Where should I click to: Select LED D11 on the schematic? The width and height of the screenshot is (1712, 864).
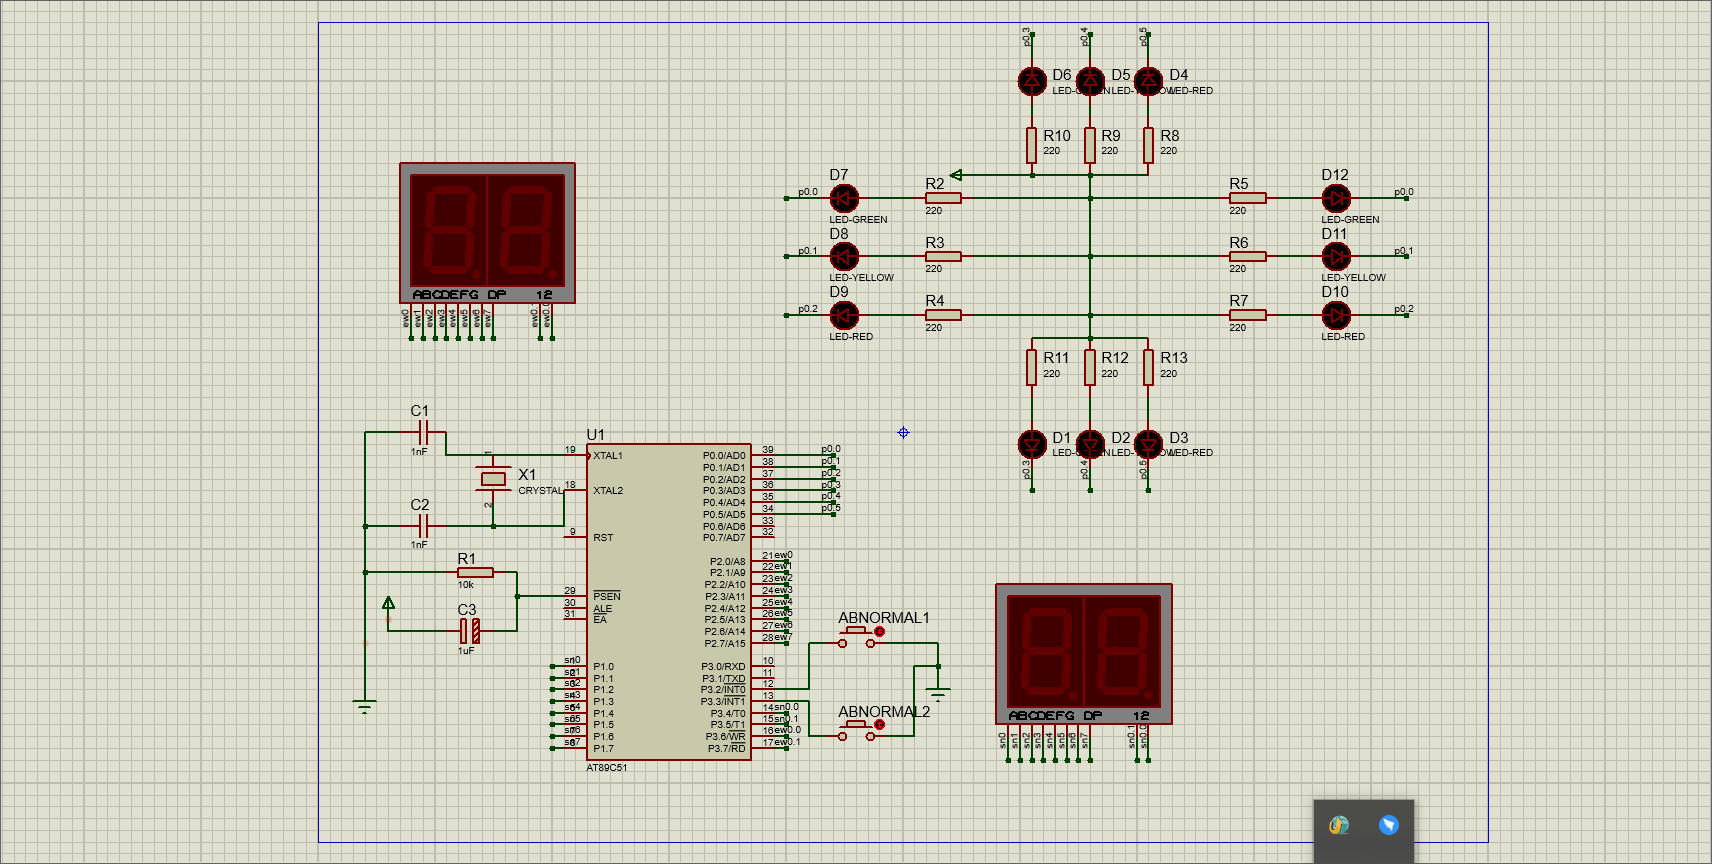coord(1336,256)
